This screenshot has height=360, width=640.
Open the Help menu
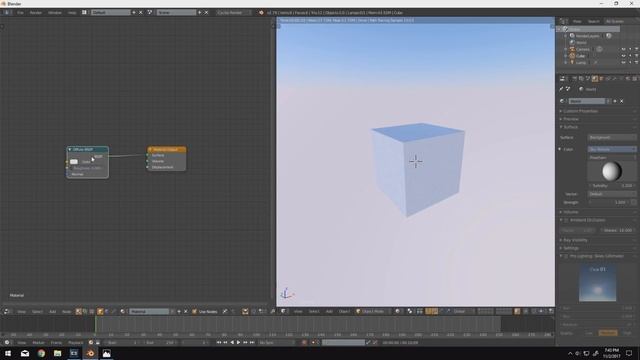click(x=72, y=13)
